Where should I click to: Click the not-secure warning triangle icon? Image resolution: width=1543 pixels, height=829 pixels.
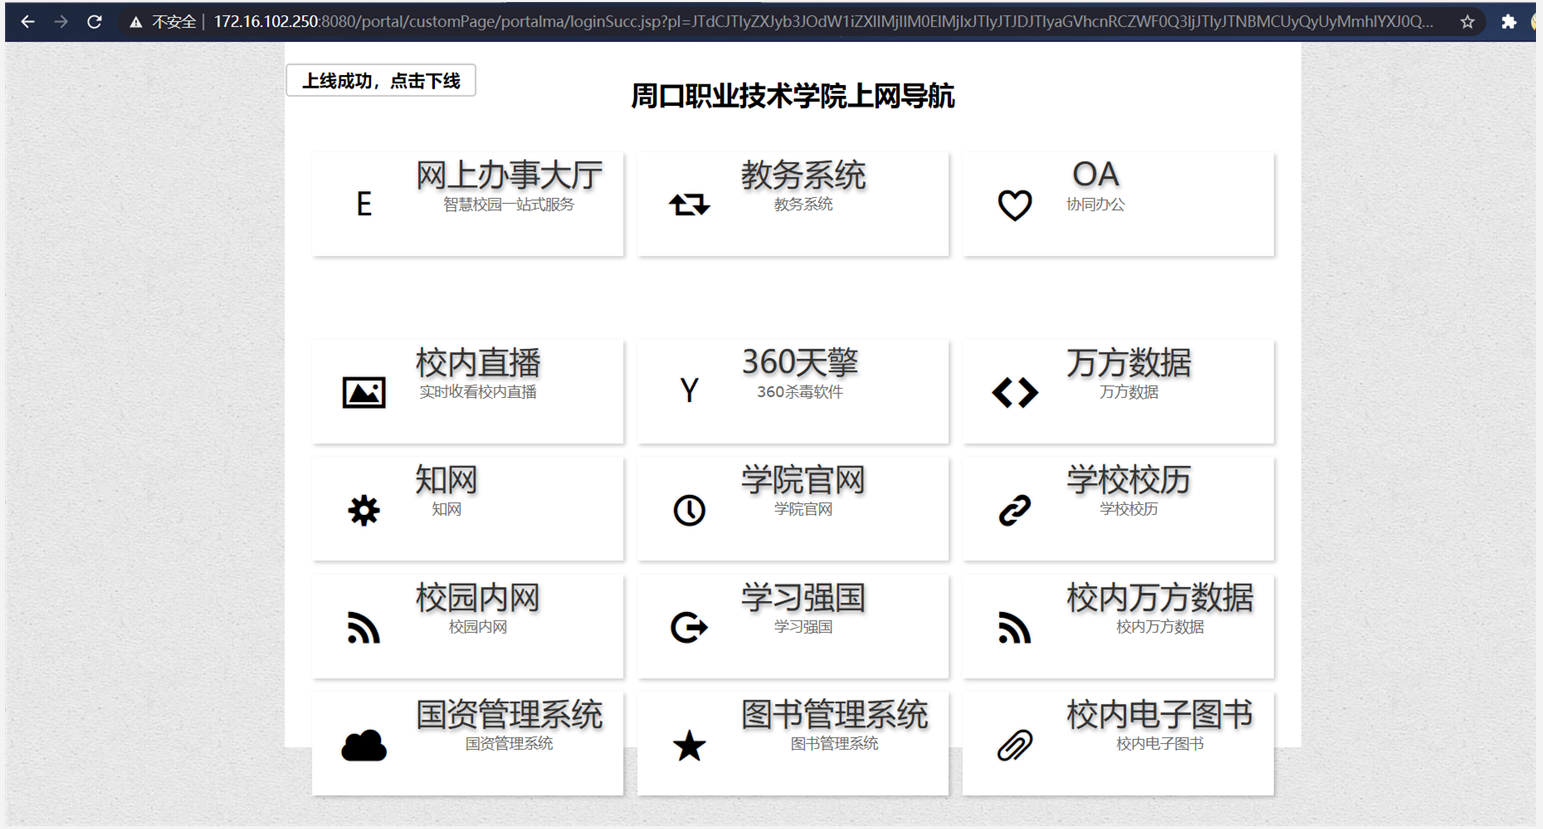pos(136,22)
